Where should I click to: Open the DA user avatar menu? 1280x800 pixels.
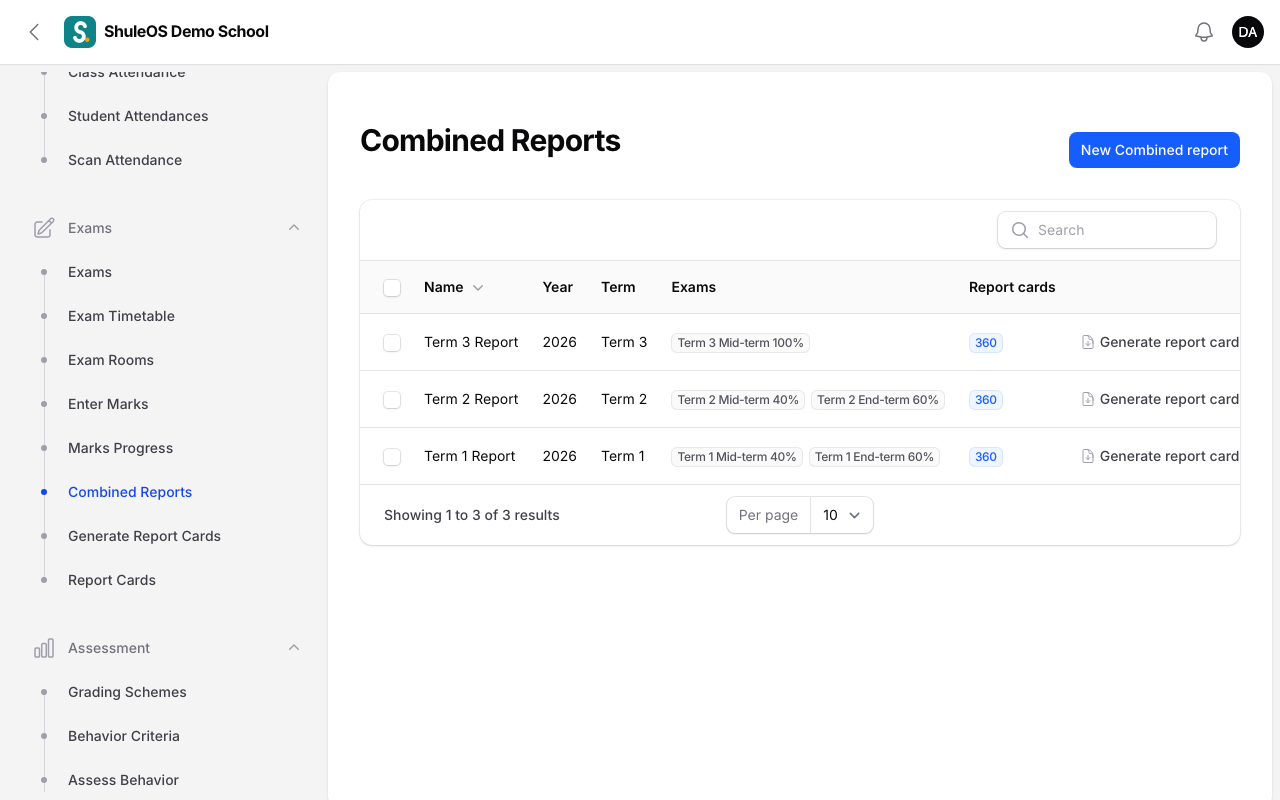pyautogui.click(x=1248, y=32)
